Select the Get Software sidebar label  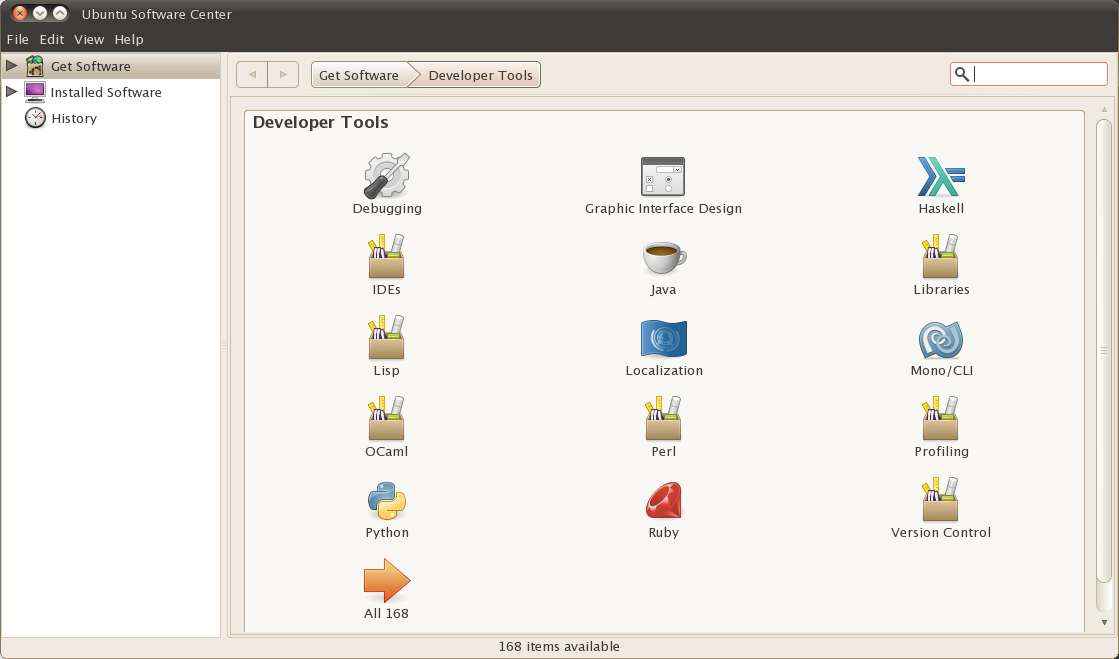91,66
